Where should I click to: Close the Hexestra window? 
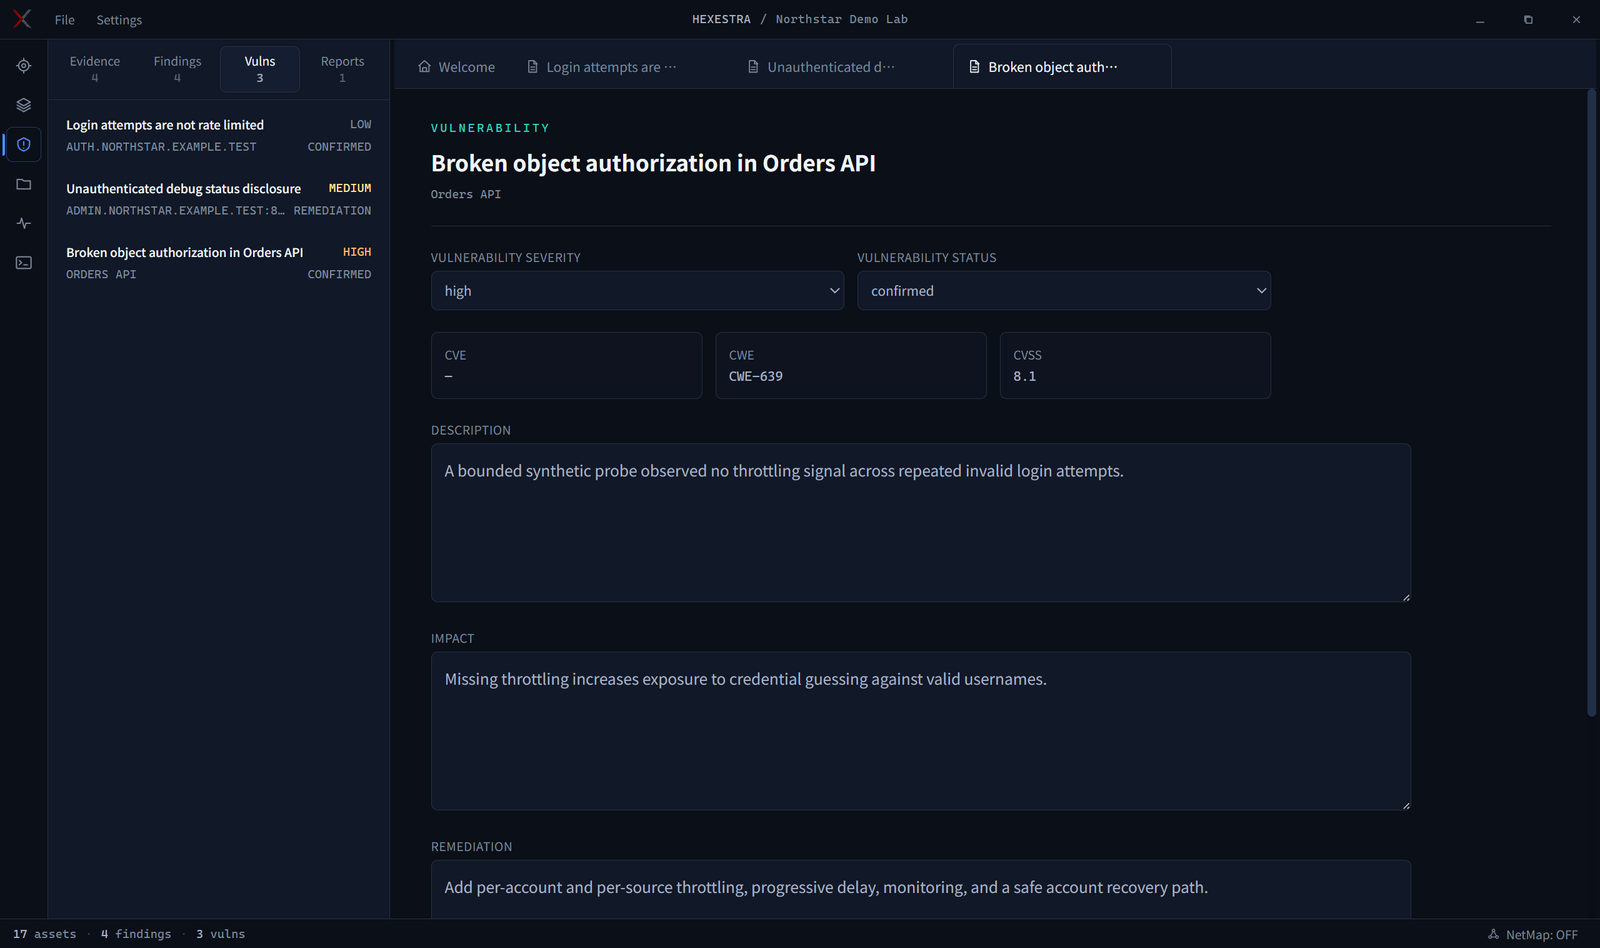(x=1576, y=20)
